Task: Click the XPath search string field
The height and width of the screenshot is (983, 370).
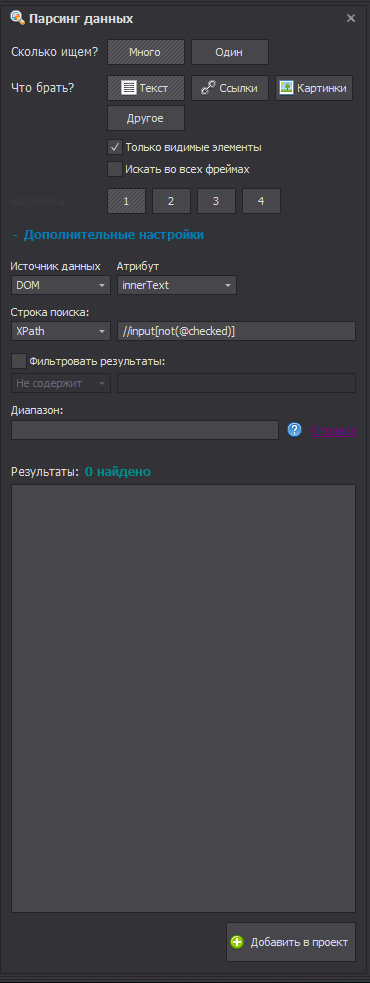Action: [236, 331]
